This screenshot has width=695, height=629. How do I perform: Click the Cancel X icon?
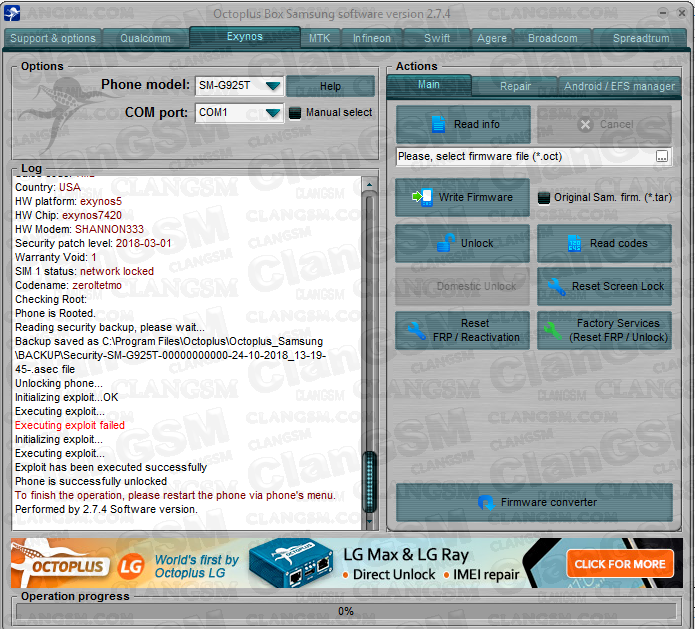[585, 125]
